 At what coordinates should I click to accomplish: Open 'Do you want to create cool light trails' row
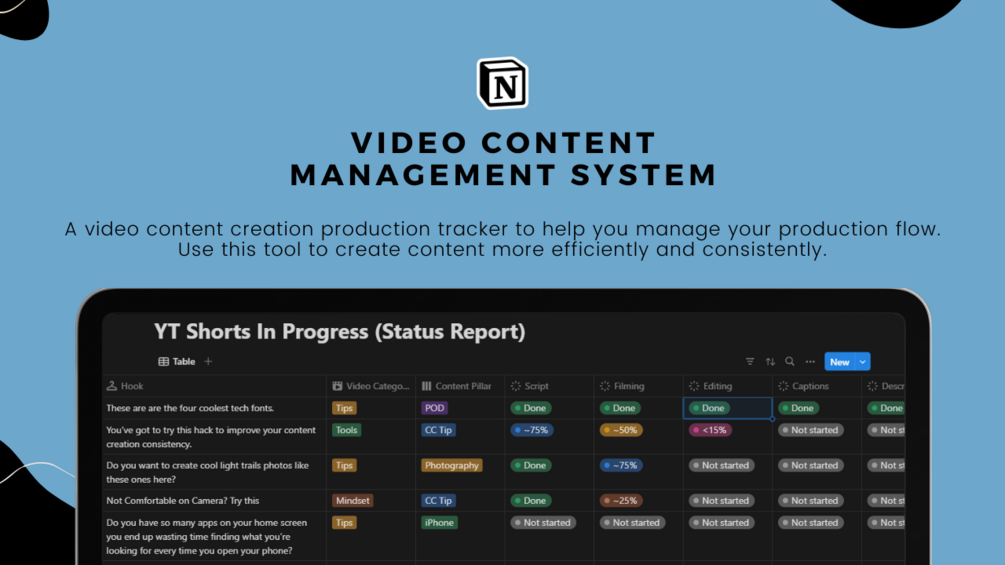tap(208, 472)
